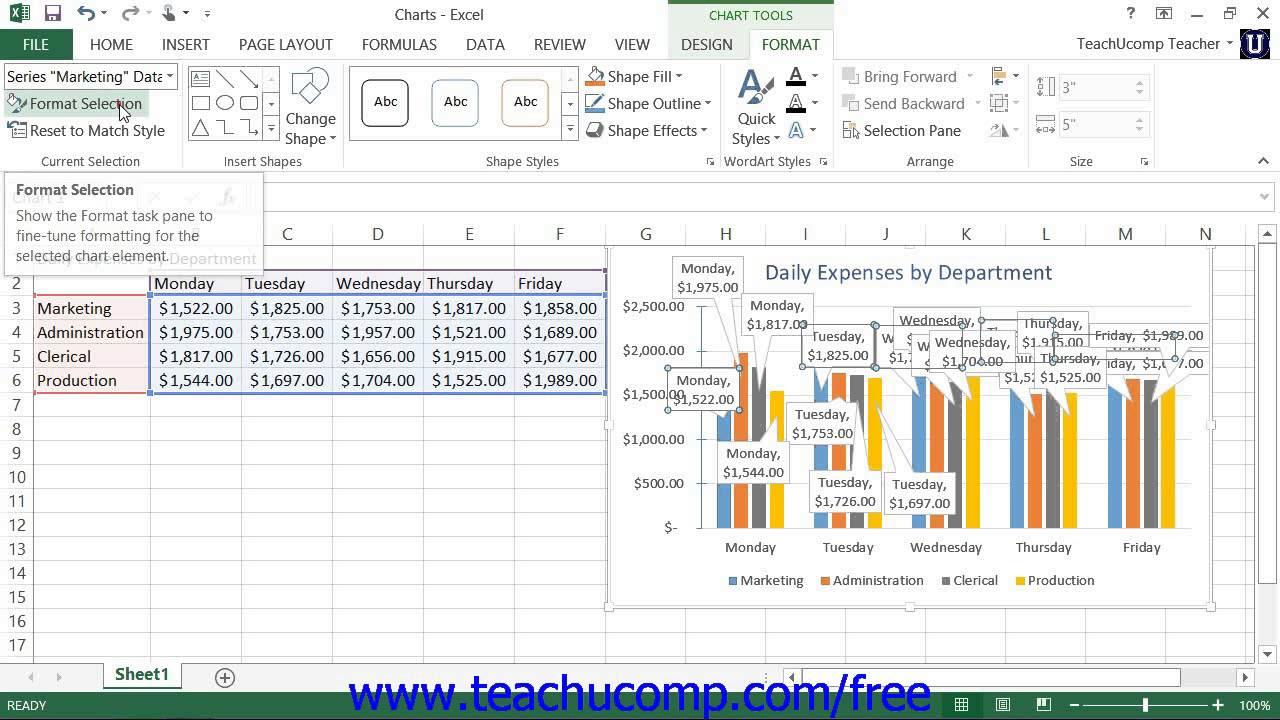
Task: Switch to the HOME tab
Action: point(111,44)
